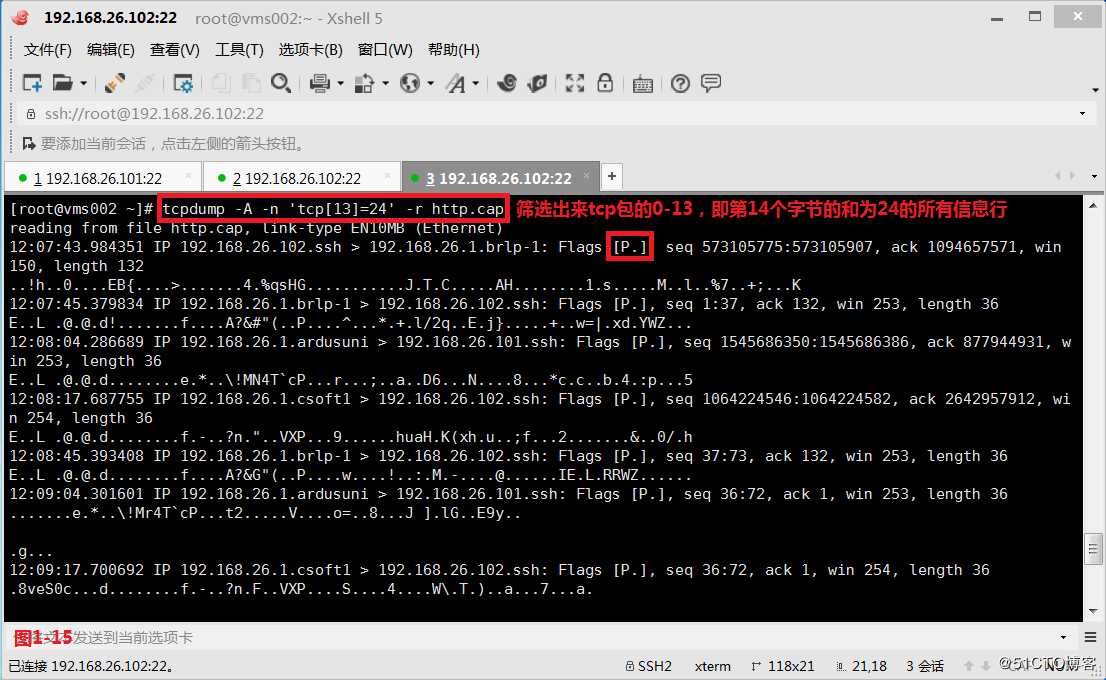Open the 选项卡(B) menu
Screen dimensions: 1106x680
tap(310, 49)
